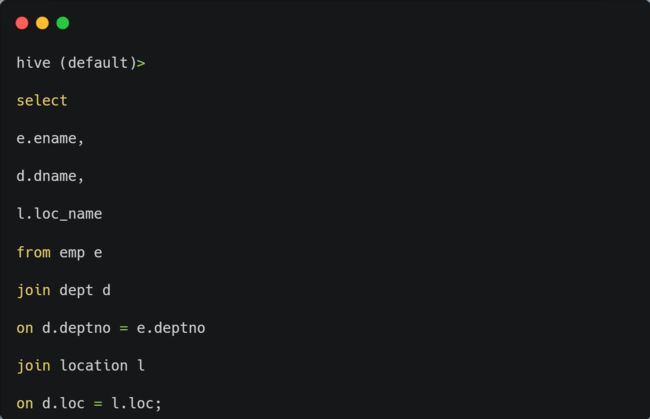This screenshot has width=650, height=419.
Task: Click l.loc; at the end of query
Action: [x=136, y=403]
